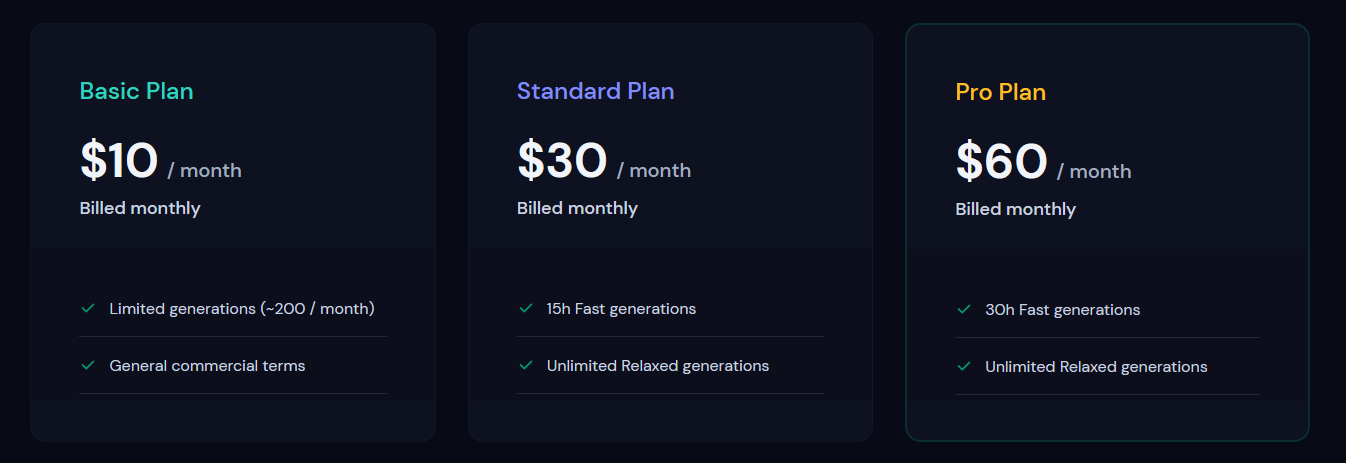Select the Standard Plan heading
This screenshot has height=463, width=1346.
point(595,91)
